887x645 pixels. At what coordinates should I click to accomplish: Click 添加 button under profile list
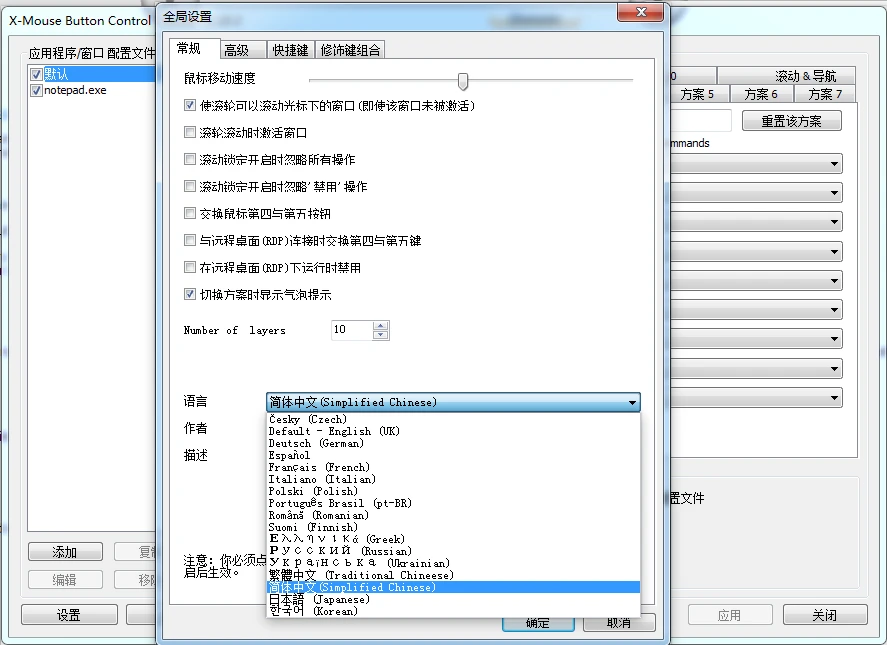[x=65, y=552]
